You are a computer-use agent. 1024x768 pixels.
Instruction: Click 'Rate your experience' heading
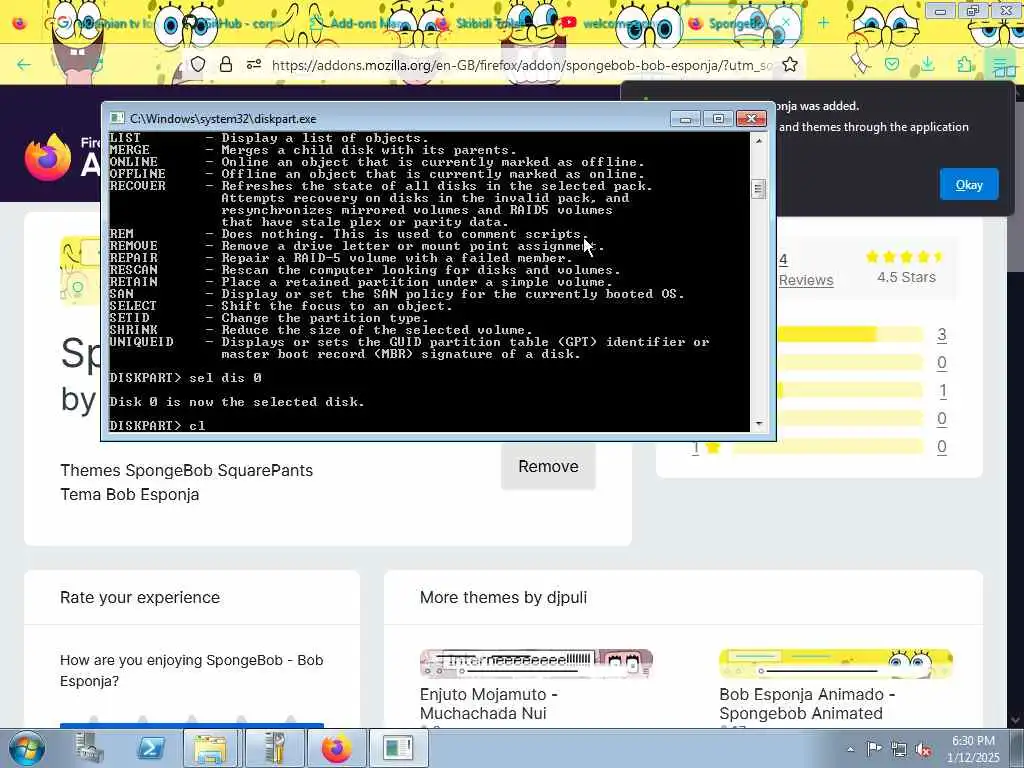(140, 598)
